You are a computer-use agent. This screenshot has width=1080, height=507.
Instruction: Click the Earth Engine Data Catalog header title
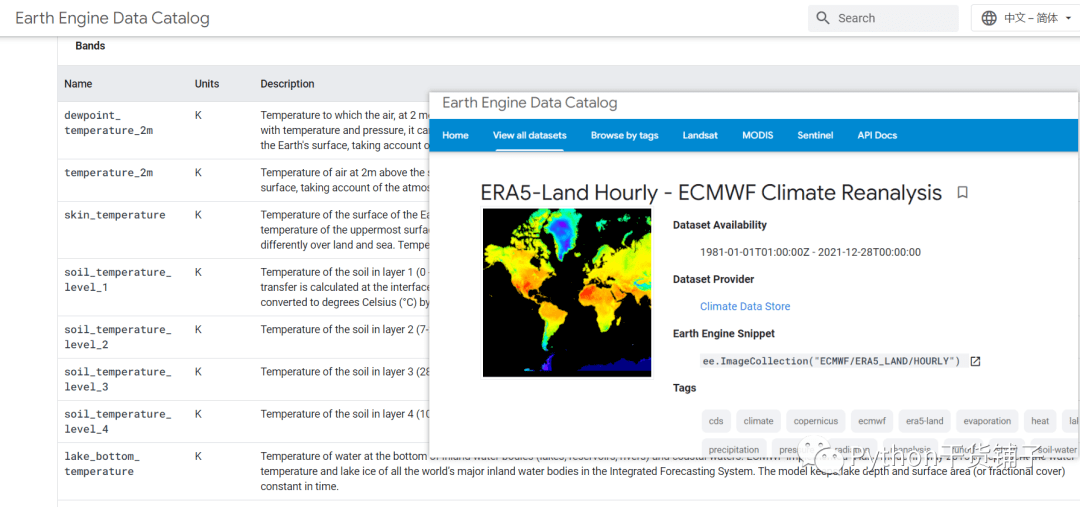click(112, 18)
